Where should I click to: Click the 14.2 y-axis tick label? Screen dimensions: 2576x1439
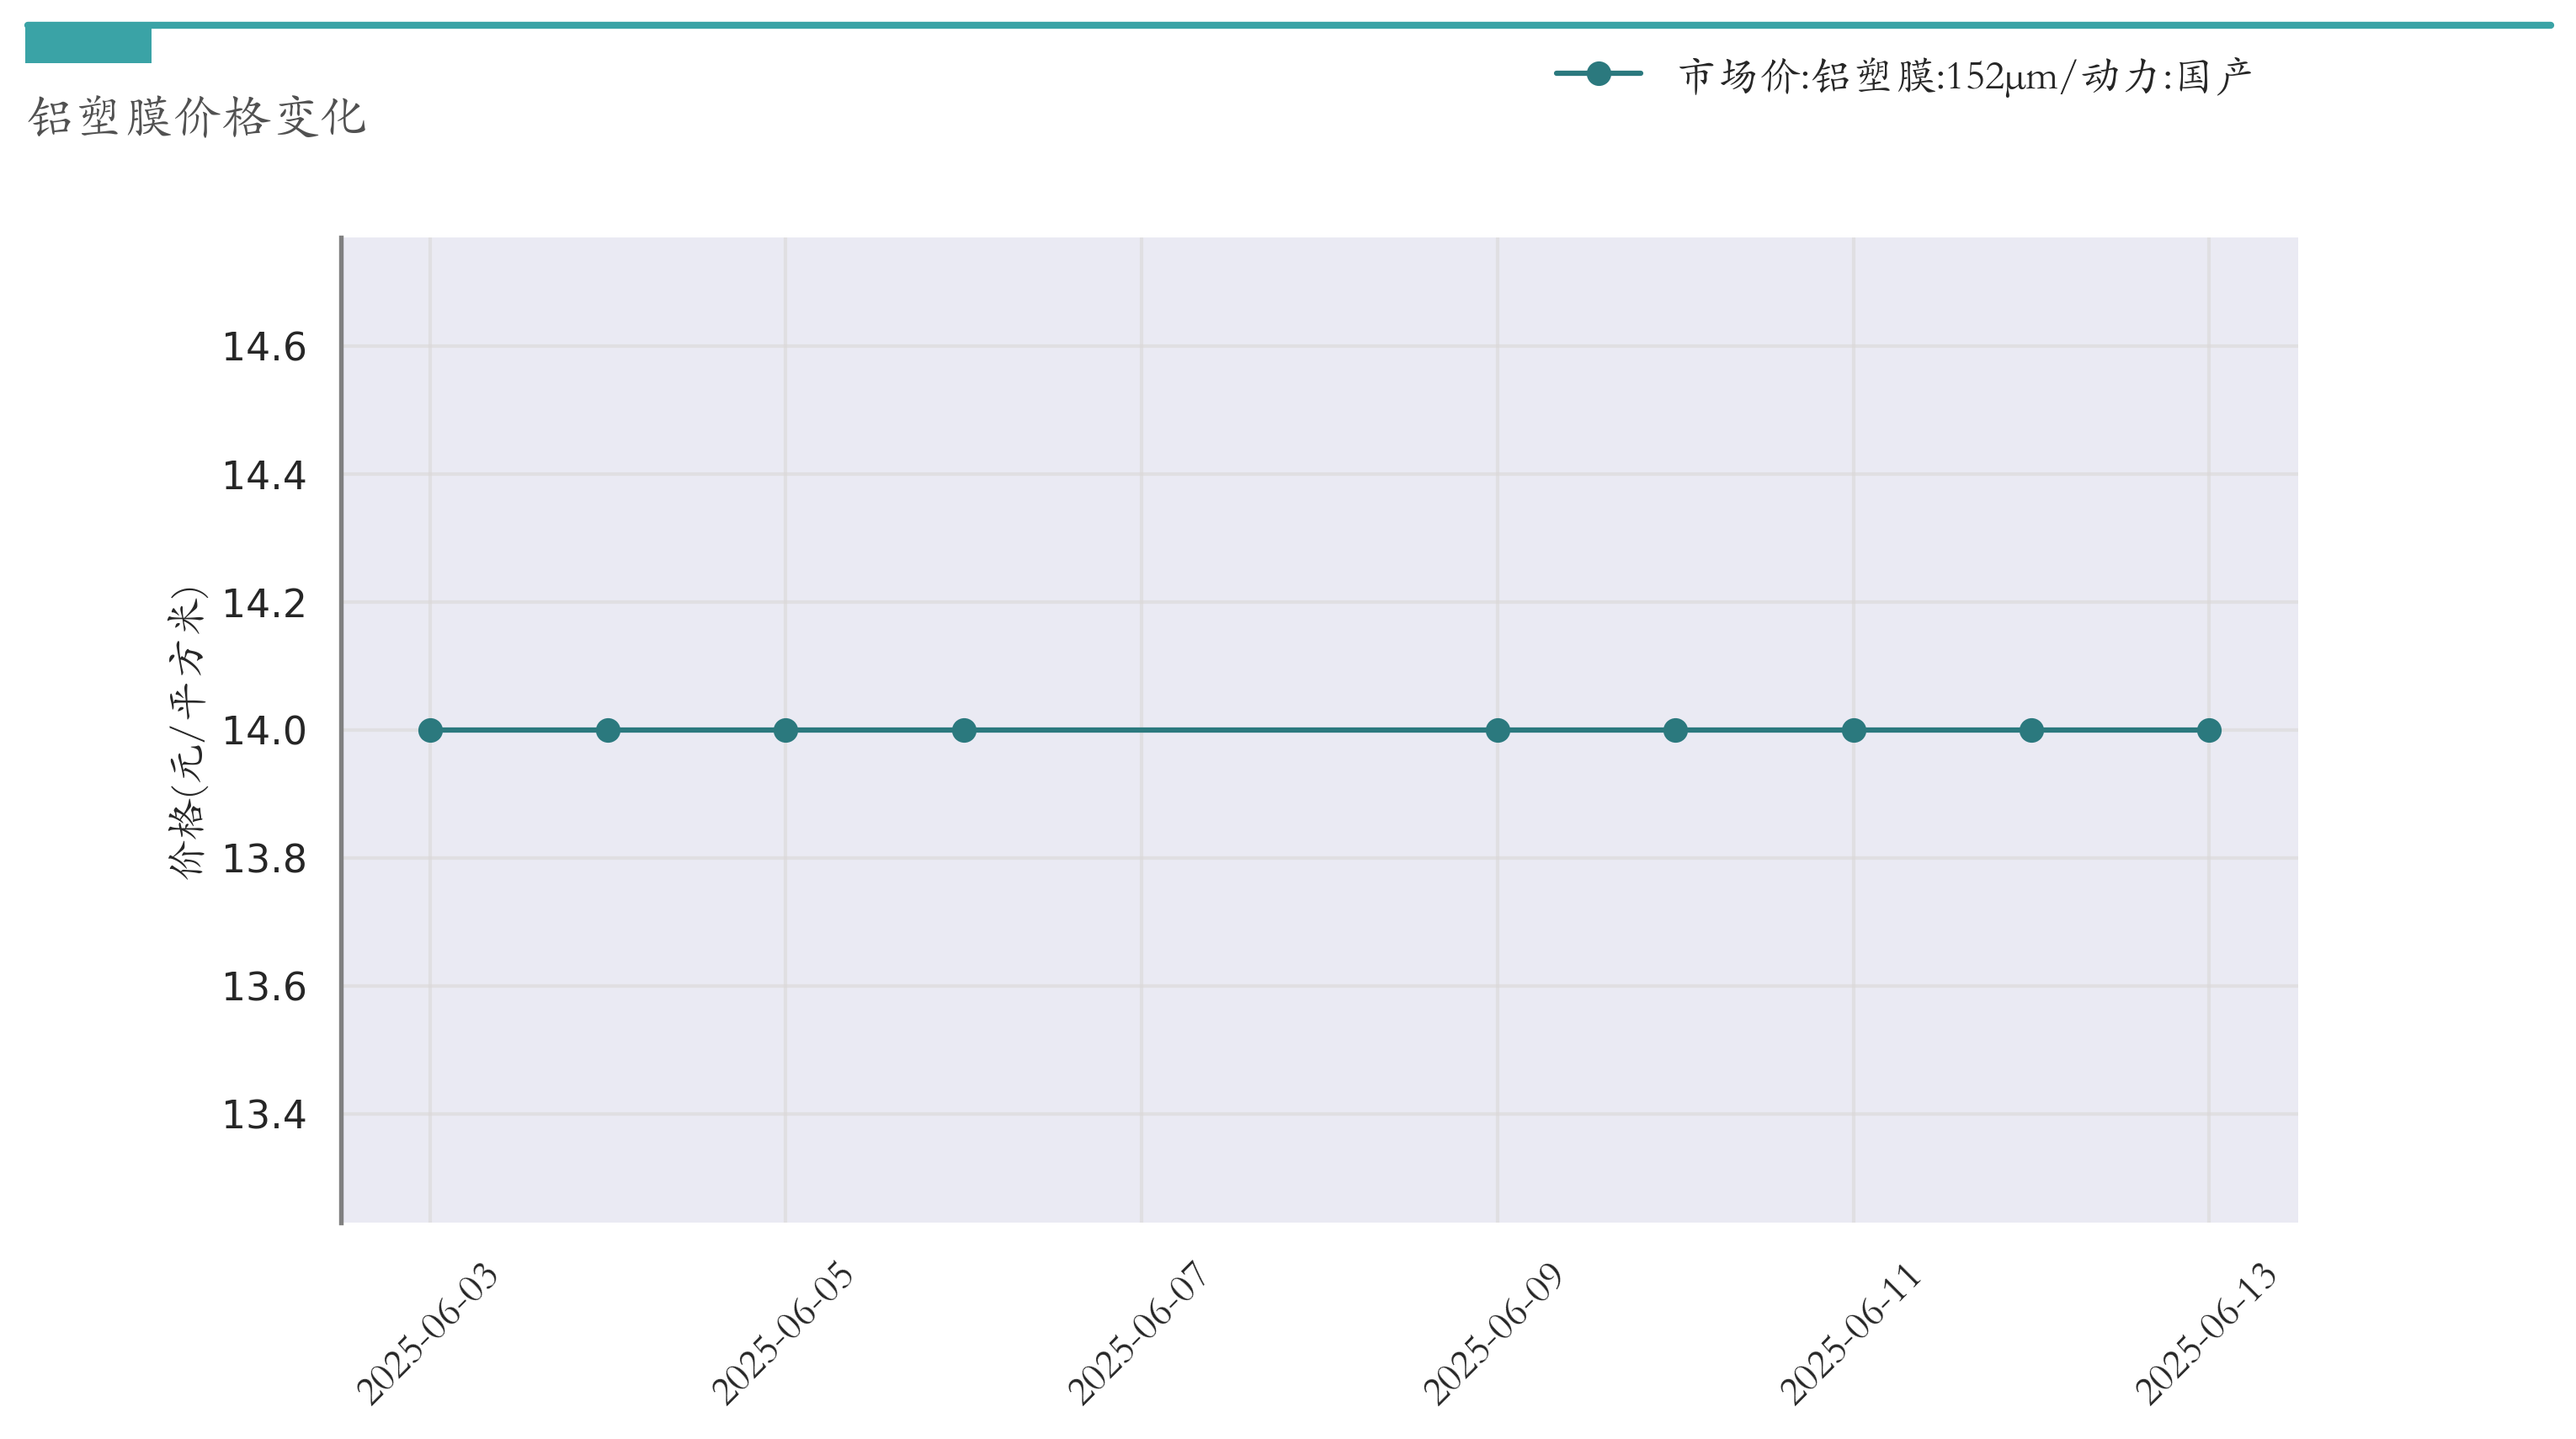(263, 604)
